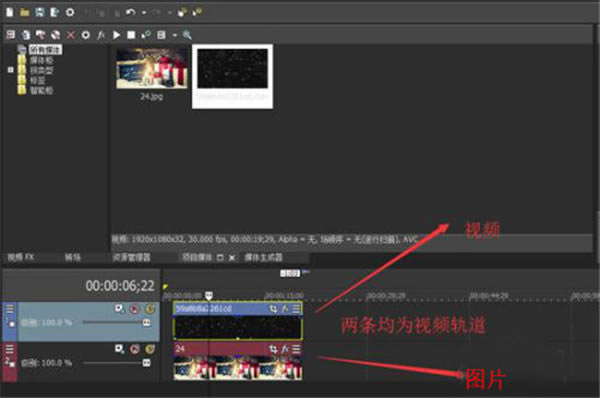This screenshot has width=600, height=398.
Task: Minimize track 1 height via small square
Action: click(12, 324)
